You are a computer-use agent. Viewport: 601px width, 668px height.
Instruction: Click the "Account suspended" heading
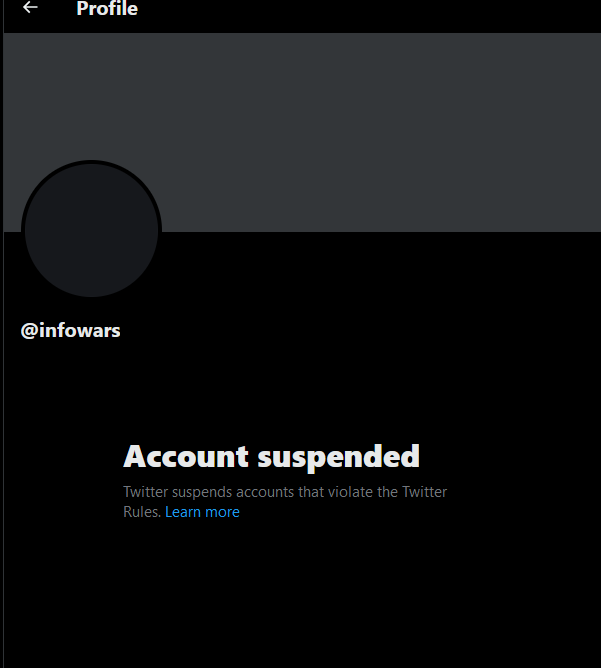272,457
